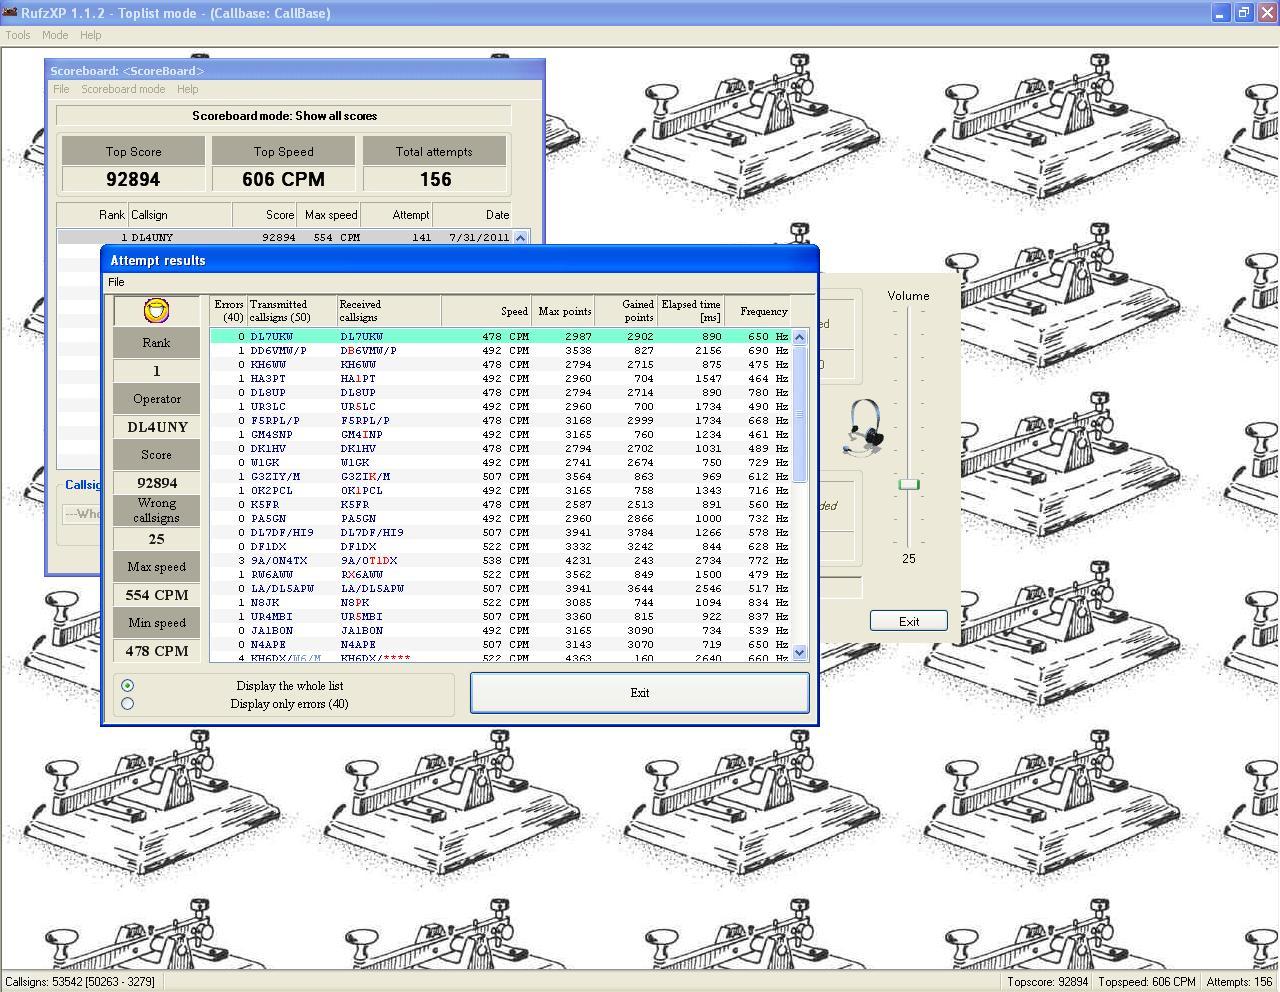This screenshot has width=1280, height=992.
Task: Click the headset icon beside volume slider
Action: click(x=864, y=427)
